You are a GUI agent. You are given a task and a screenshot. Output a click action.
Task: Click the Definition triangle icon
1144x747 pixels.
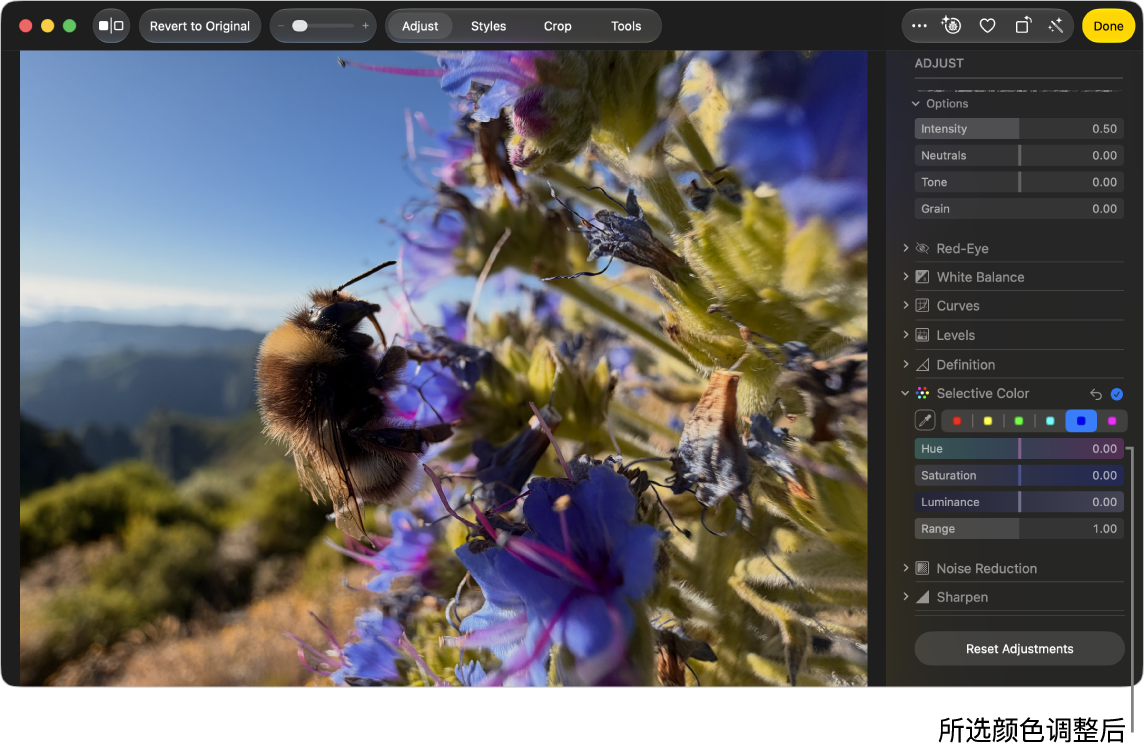(x=922, y=365)
